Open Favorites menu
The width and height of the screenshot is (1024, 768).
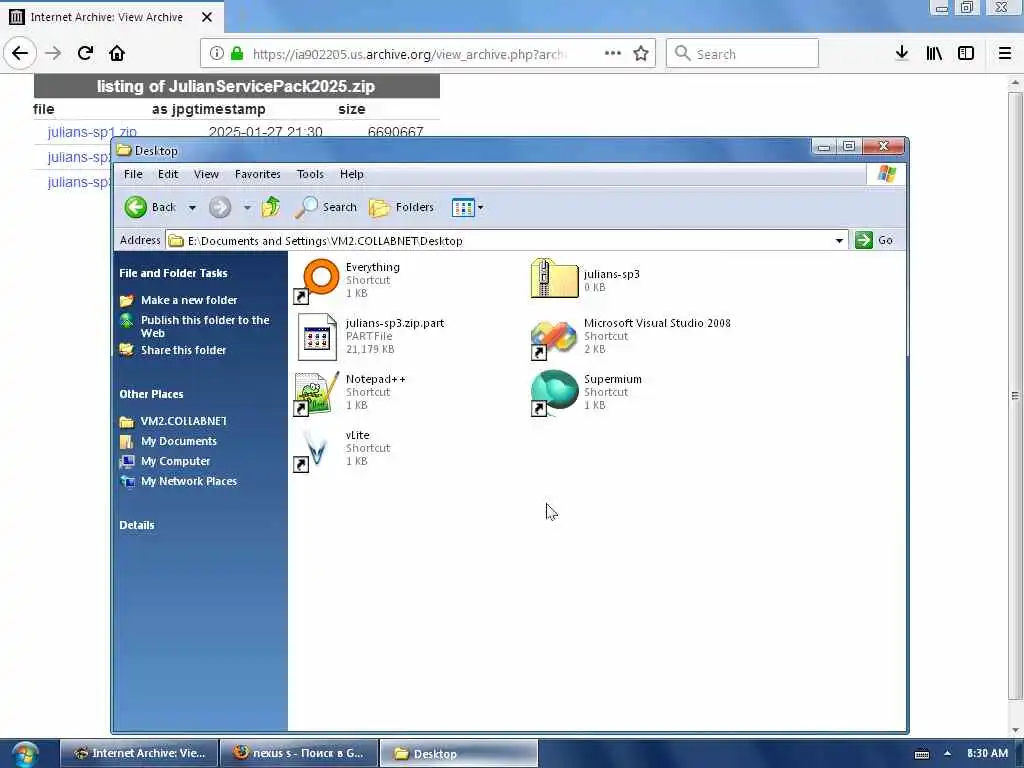point(257,174)
